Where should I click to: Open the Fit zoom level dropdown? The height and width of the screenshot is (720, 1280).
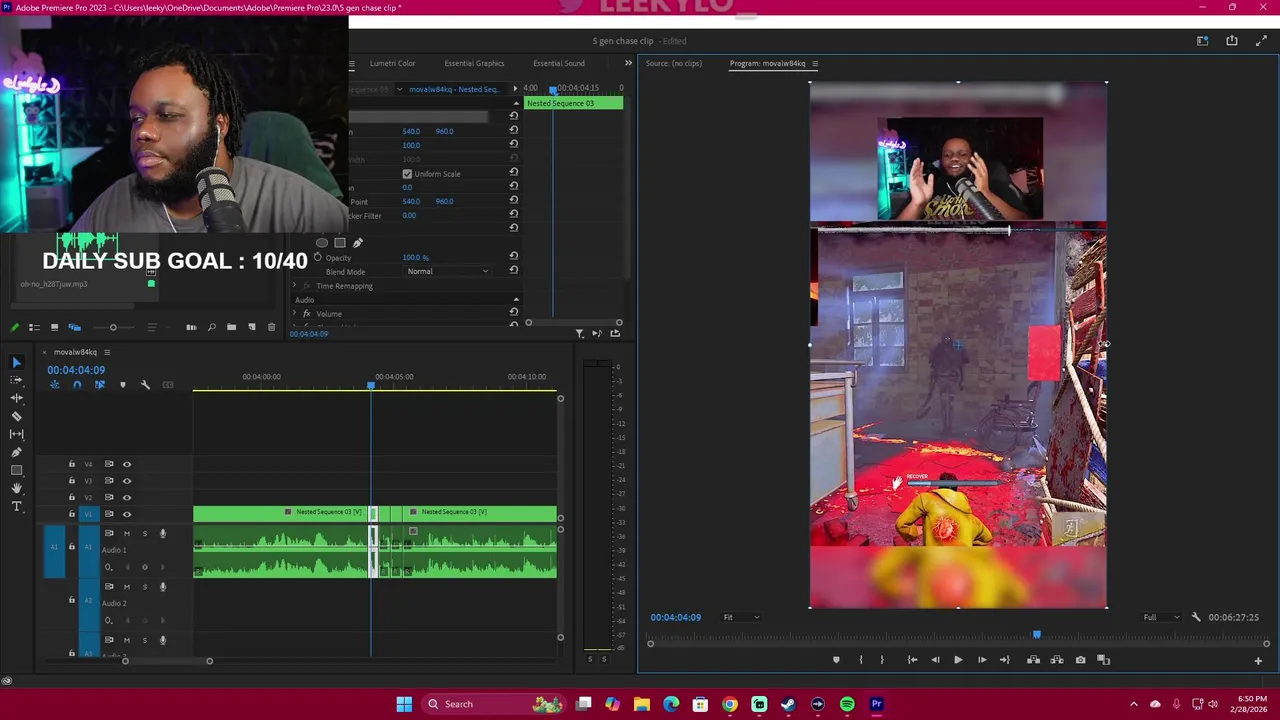coord(741,617)
